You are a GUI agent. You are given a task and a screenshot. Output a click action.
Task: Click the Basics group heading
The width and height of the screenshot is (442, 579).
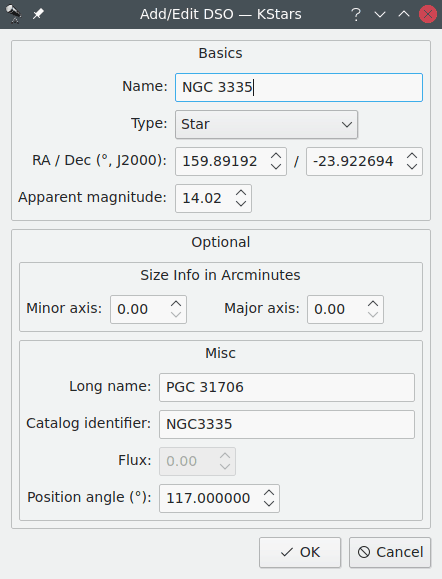220,53
